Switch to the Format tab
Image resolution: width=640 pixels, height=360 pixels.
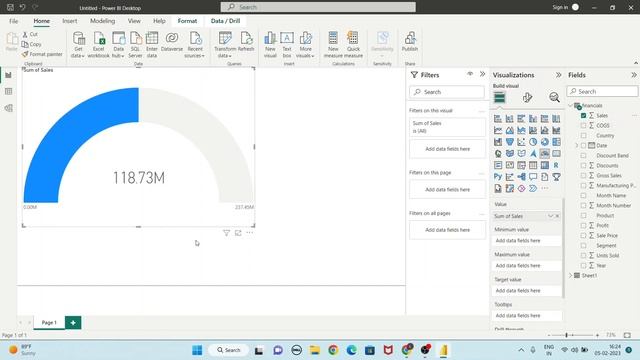tap(187, 21)
